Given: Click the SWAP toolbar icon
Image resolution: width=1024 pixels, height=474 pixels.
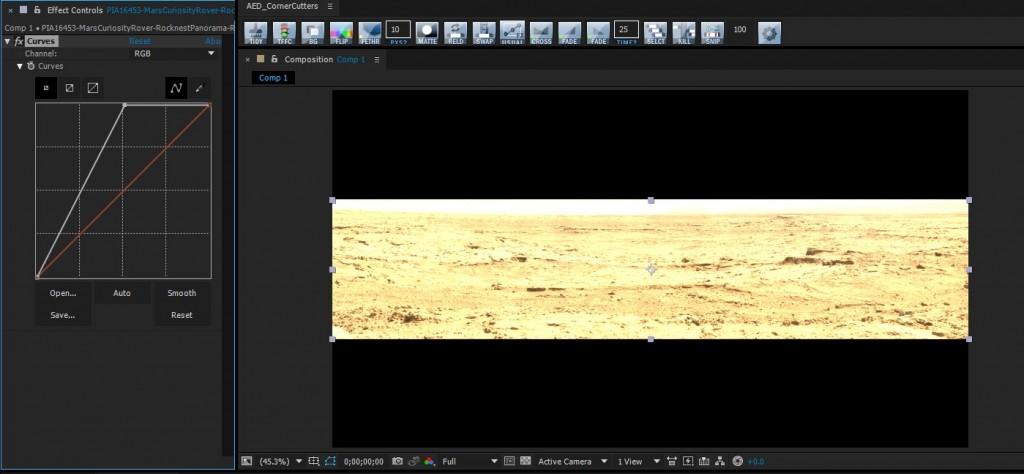Looking at the screenshot, I should point(484,32).
